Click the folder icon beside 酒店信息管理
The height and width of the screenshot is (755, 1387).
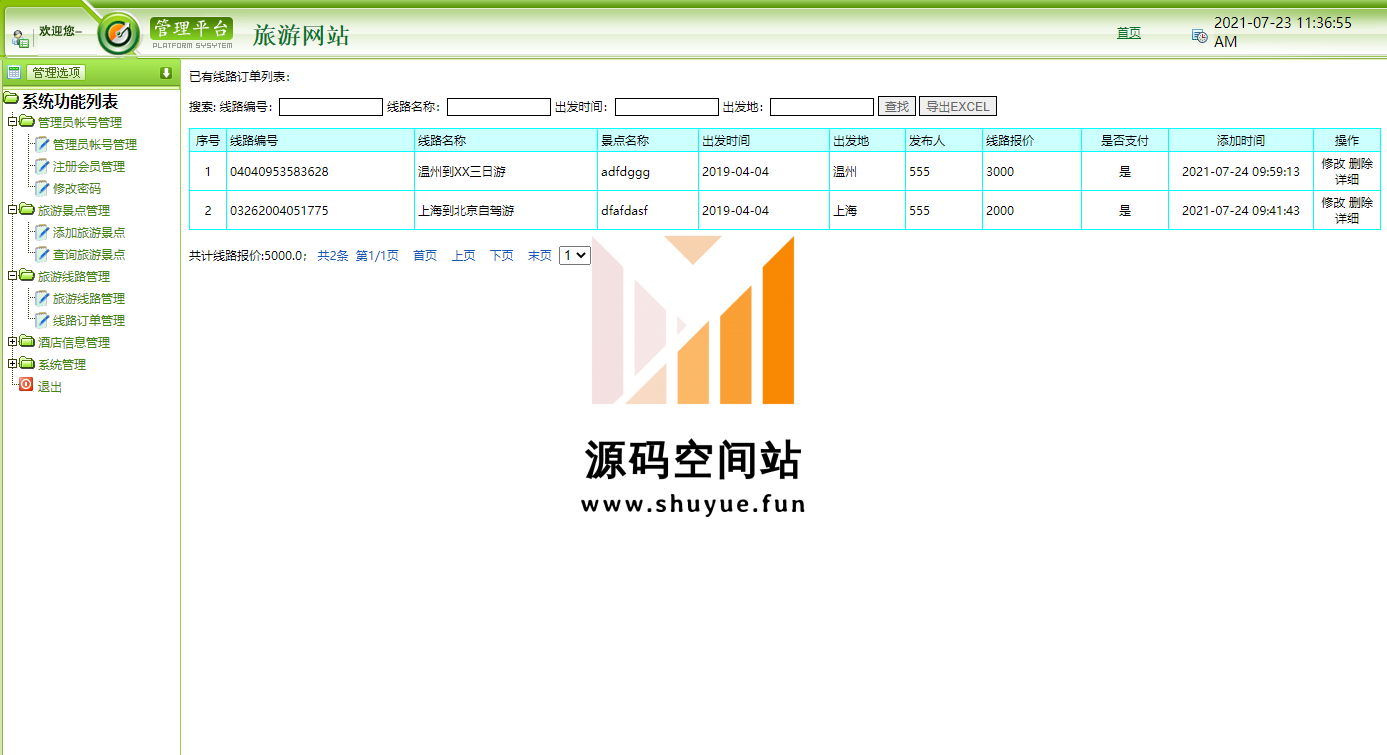pyautogui.click(x=27, y=342)
